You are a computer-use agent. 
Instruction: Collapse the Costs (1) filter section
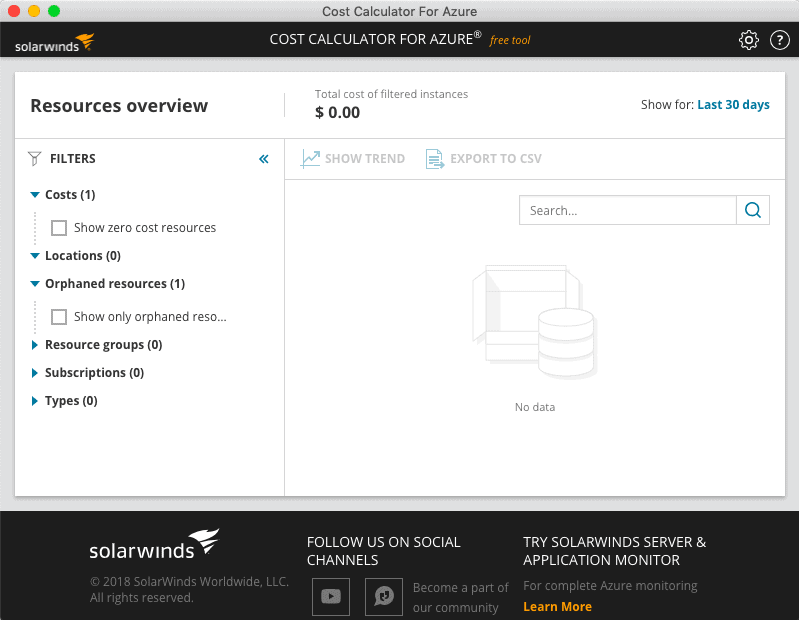35,195
